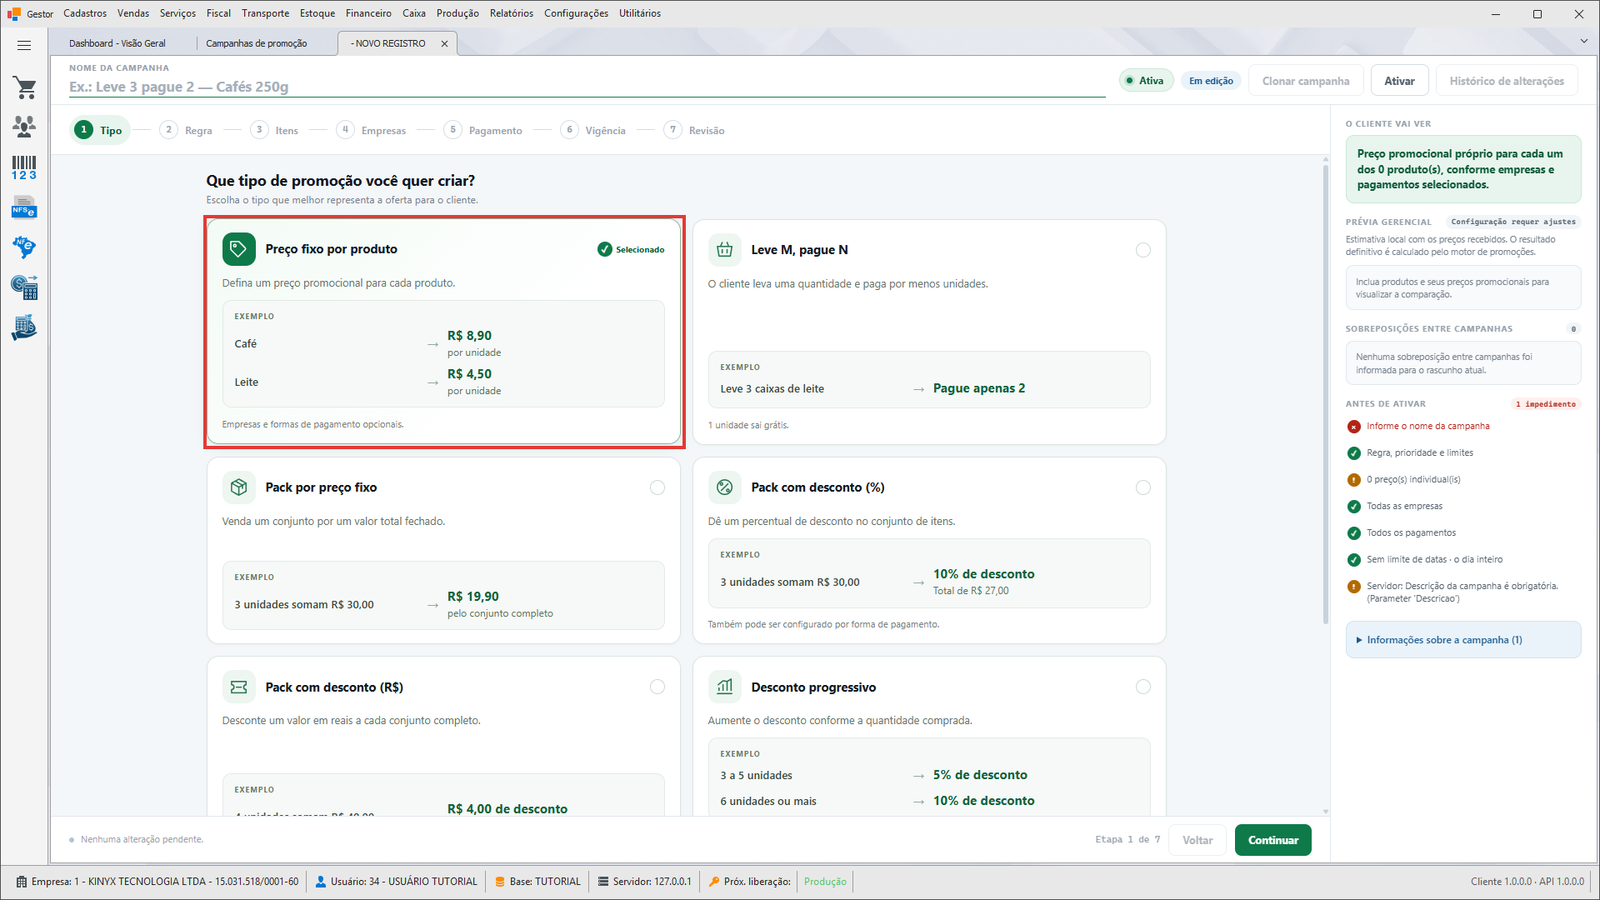
Task: Click the Continuar button
Action: (x=1273, y=840)
